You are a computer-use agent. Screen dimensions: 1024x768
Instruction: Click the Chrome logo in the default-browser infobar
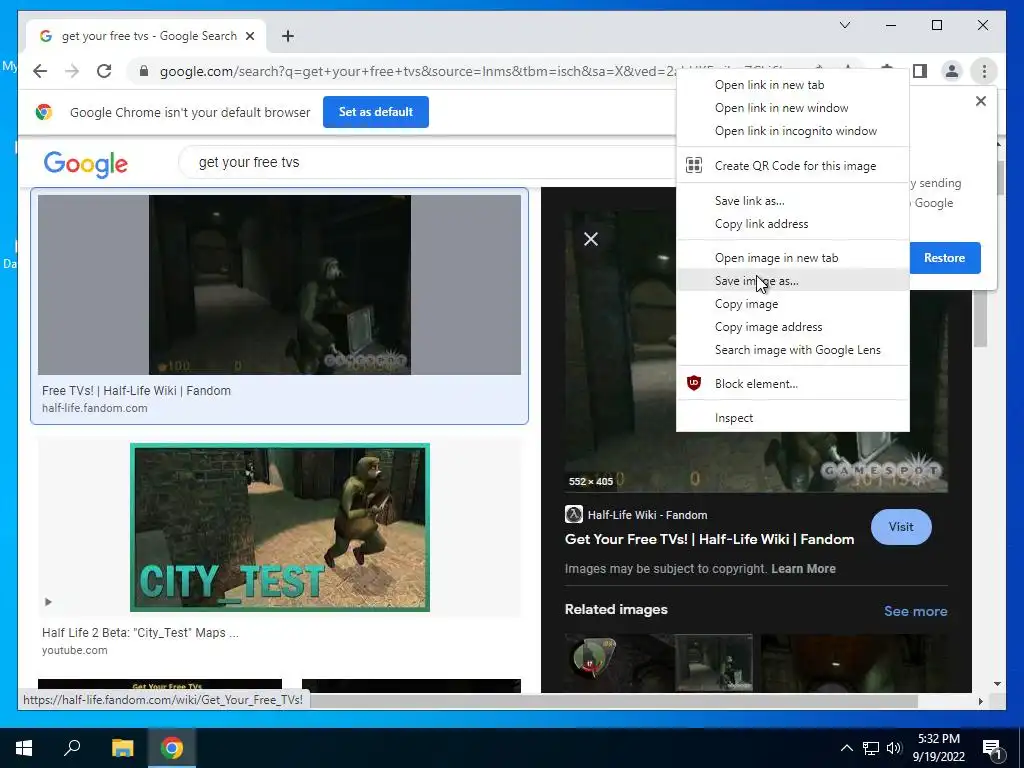click(44, 112)
